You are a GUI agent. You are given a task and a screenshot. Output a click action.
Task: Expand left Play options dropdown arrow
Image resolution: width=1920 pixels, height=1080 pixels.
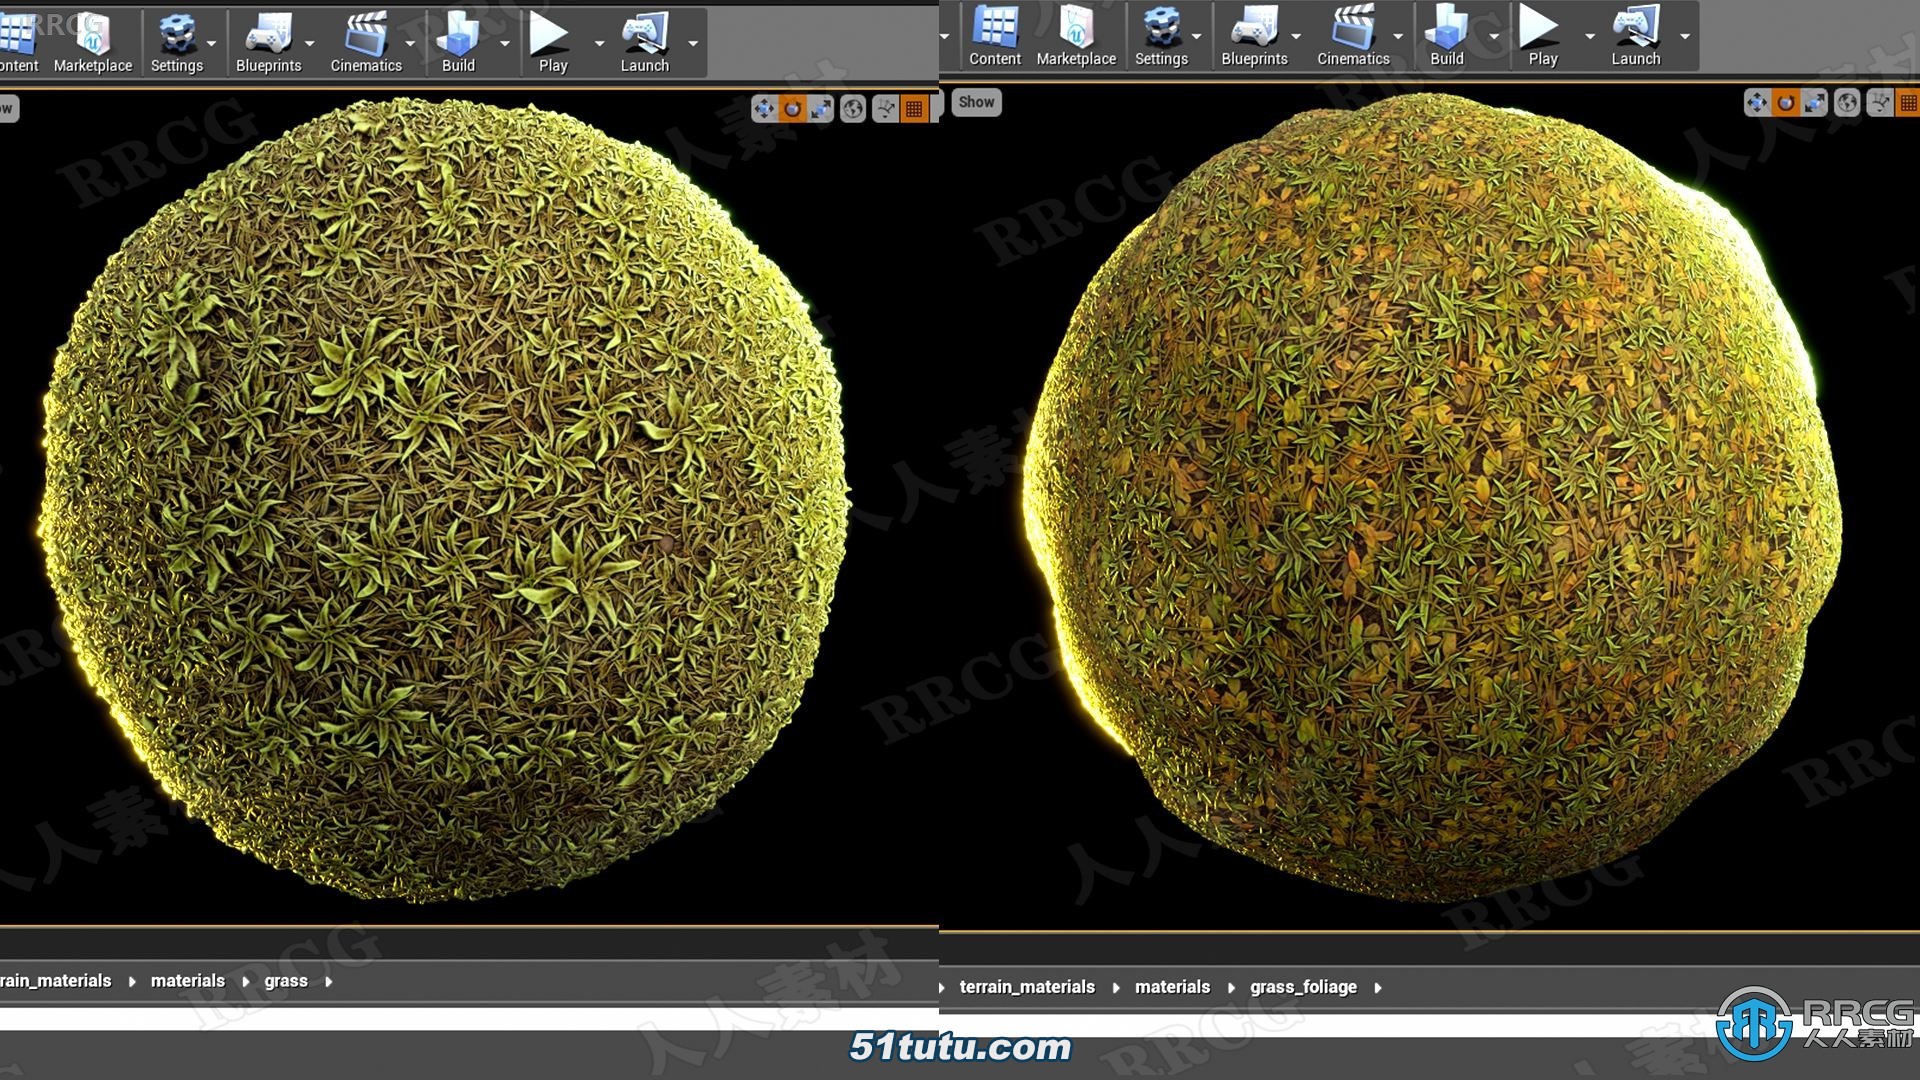[x=599, y=44]
